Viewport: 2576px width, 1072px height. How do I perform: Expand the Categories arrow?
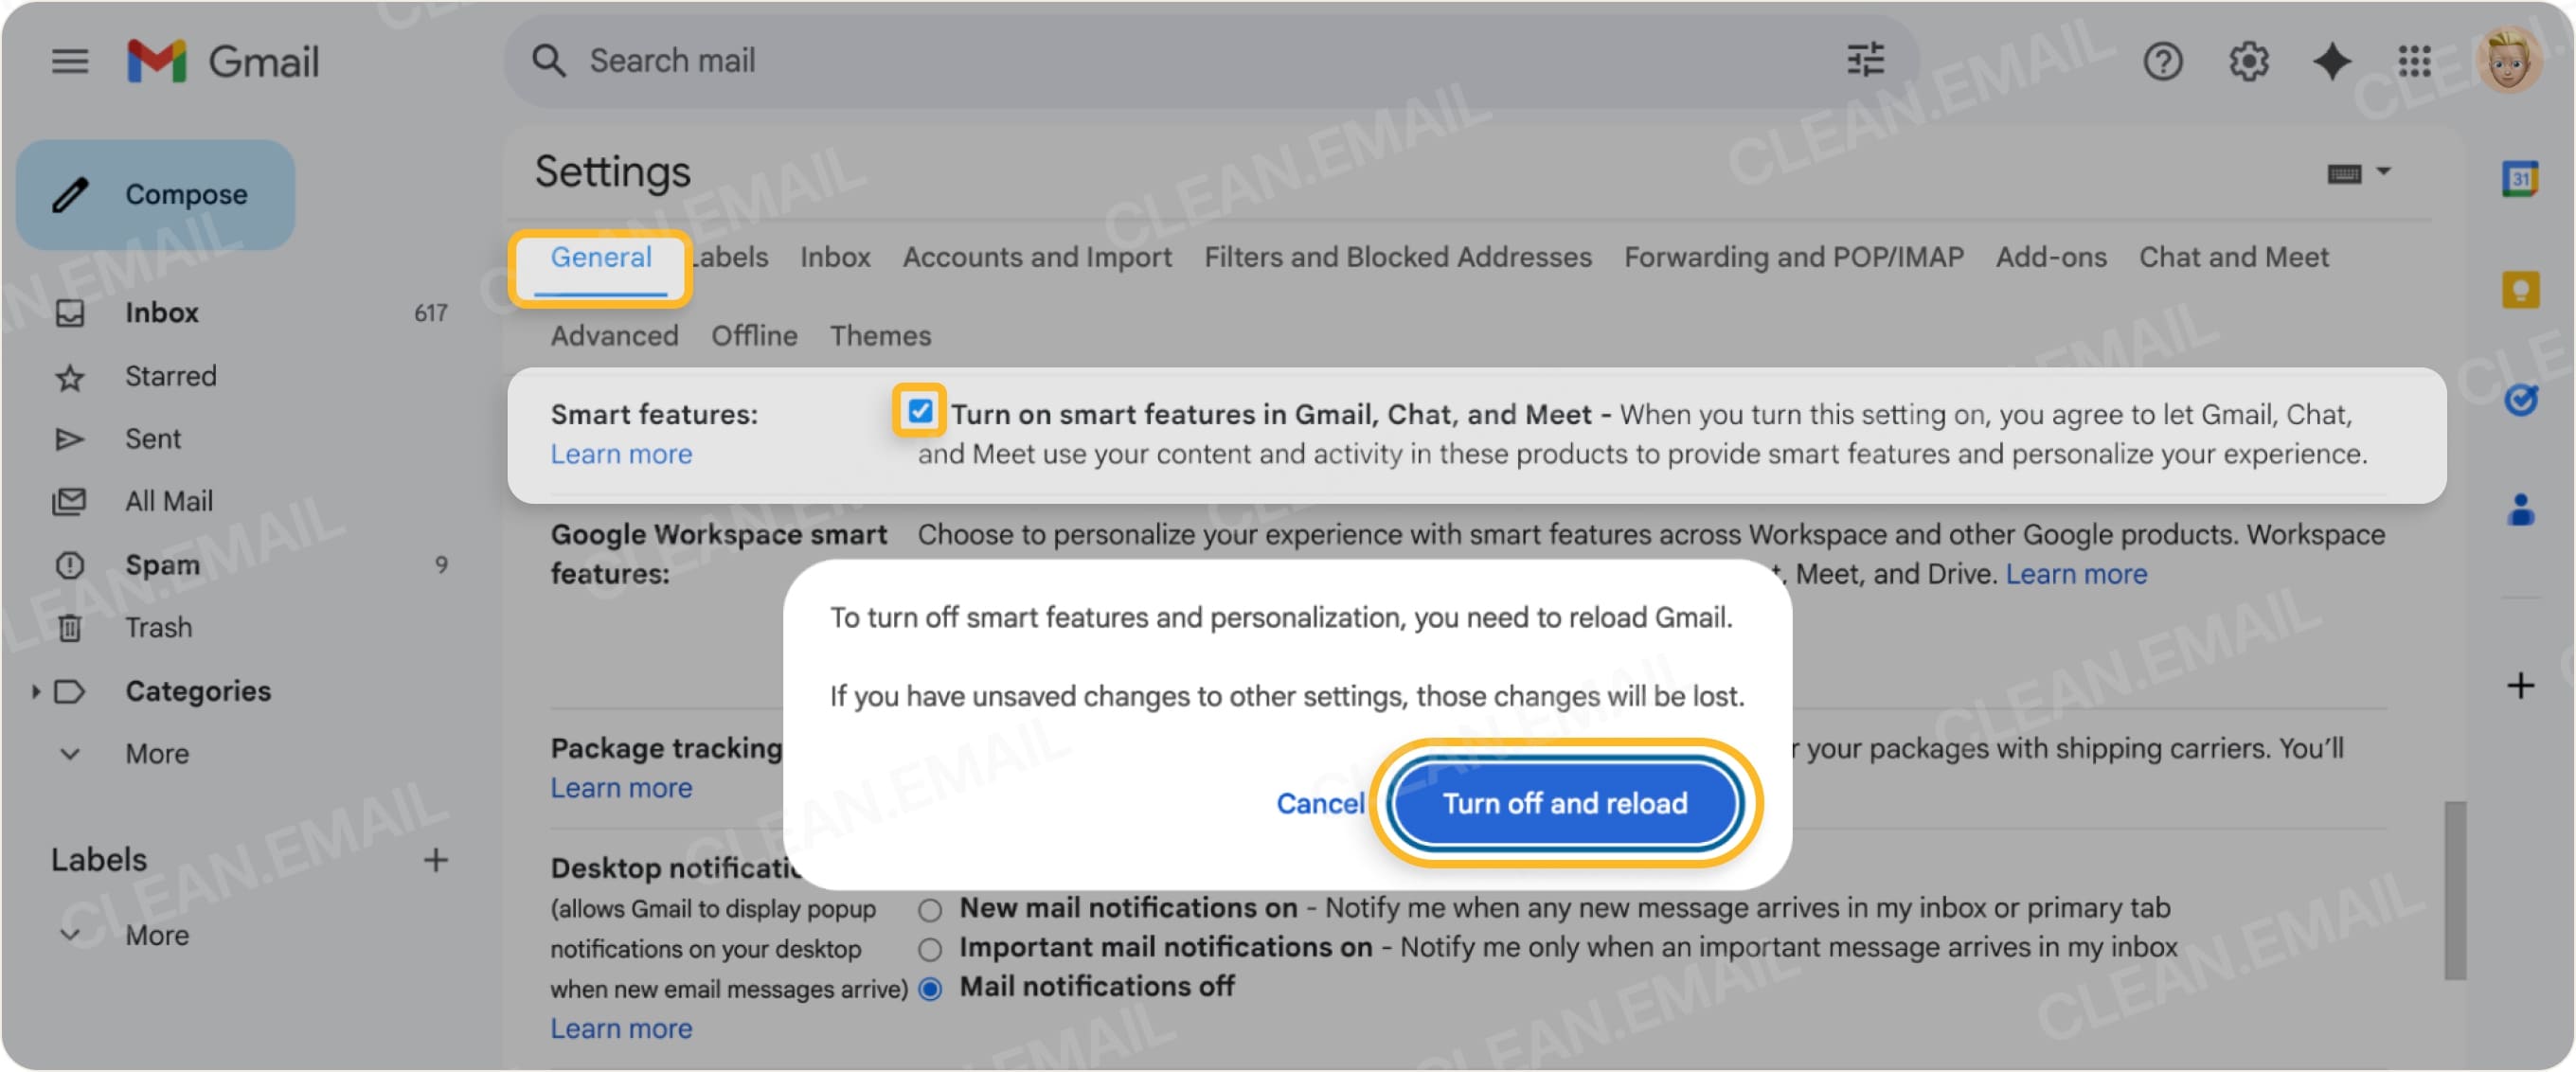coord(35,691)
